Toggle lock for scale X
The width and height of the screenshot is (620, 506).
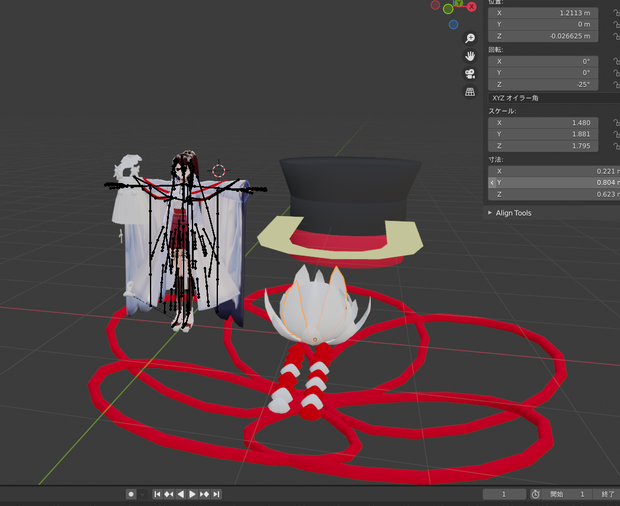pyautogui.click(x=616, y=123)
